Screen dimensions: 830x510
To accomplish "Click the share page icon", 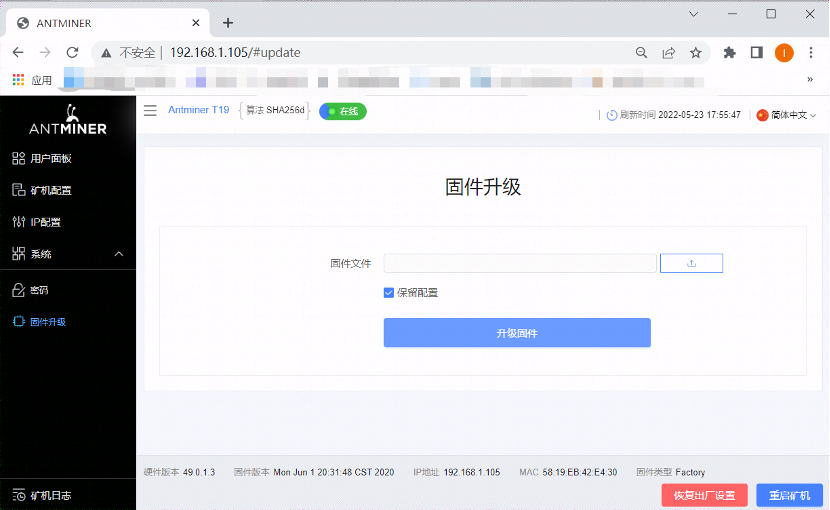I will point(669,52).
